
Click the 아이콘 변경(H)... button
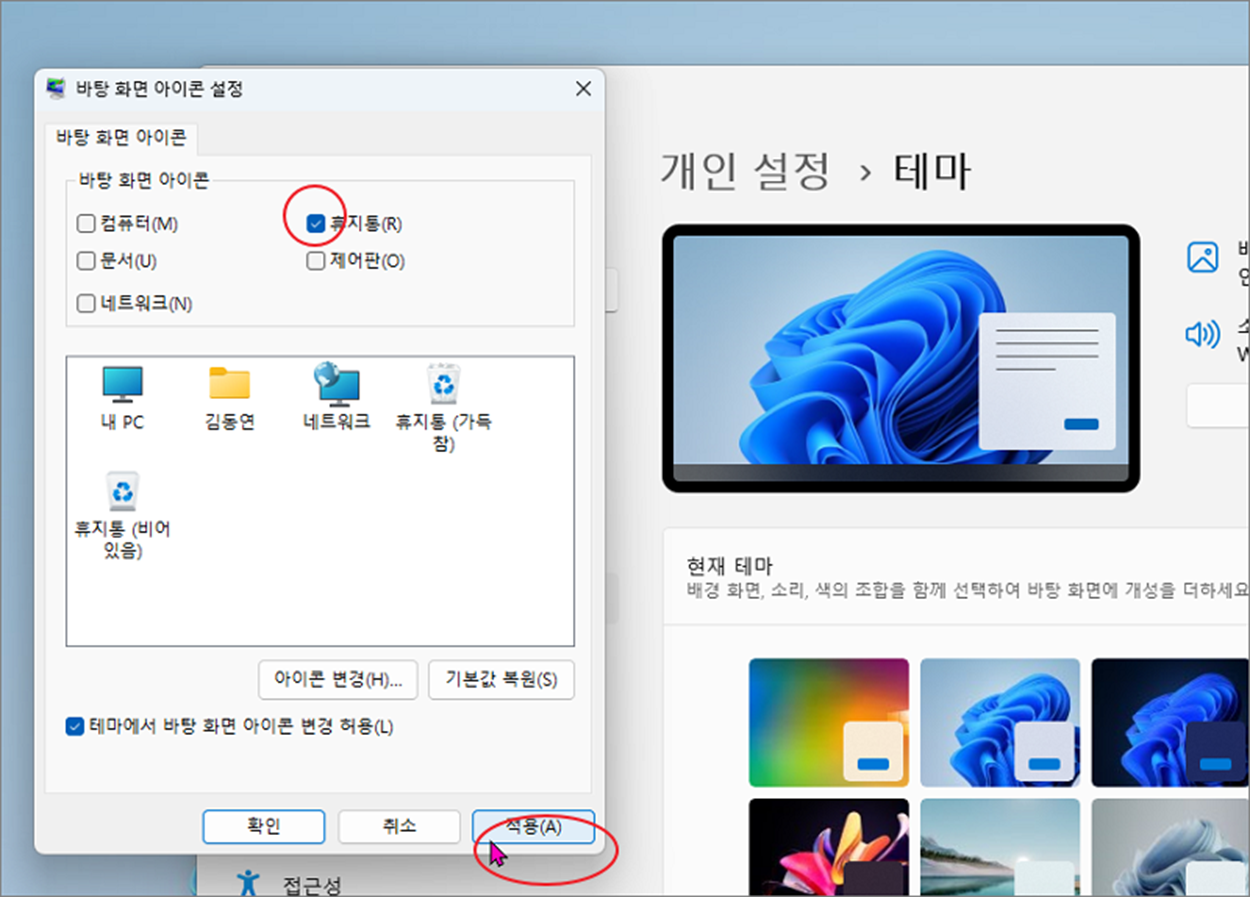click(x=338, y=680)
